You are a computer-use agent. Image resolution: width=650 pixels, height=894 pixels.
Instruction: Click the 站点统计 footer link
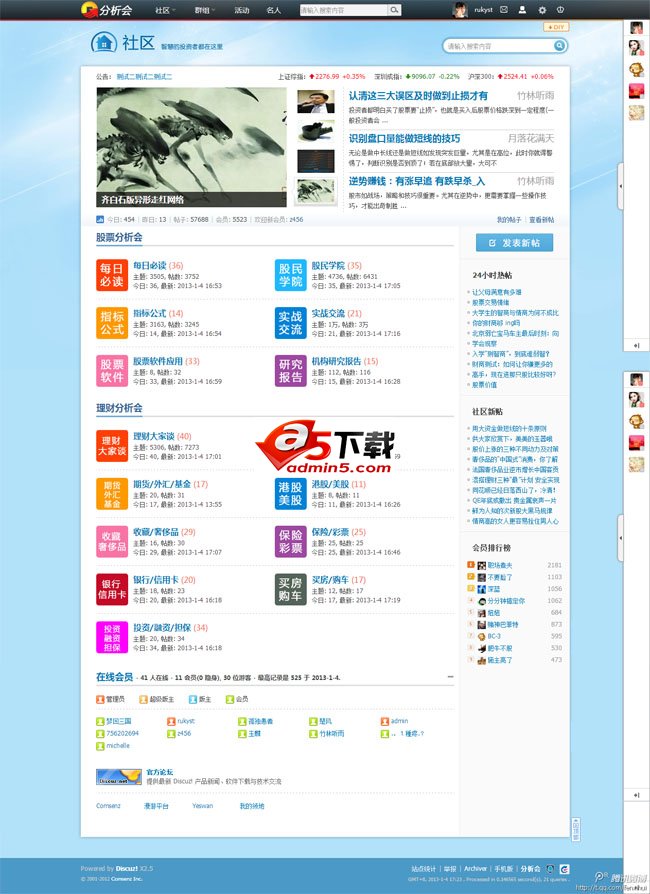coord(424,869)
